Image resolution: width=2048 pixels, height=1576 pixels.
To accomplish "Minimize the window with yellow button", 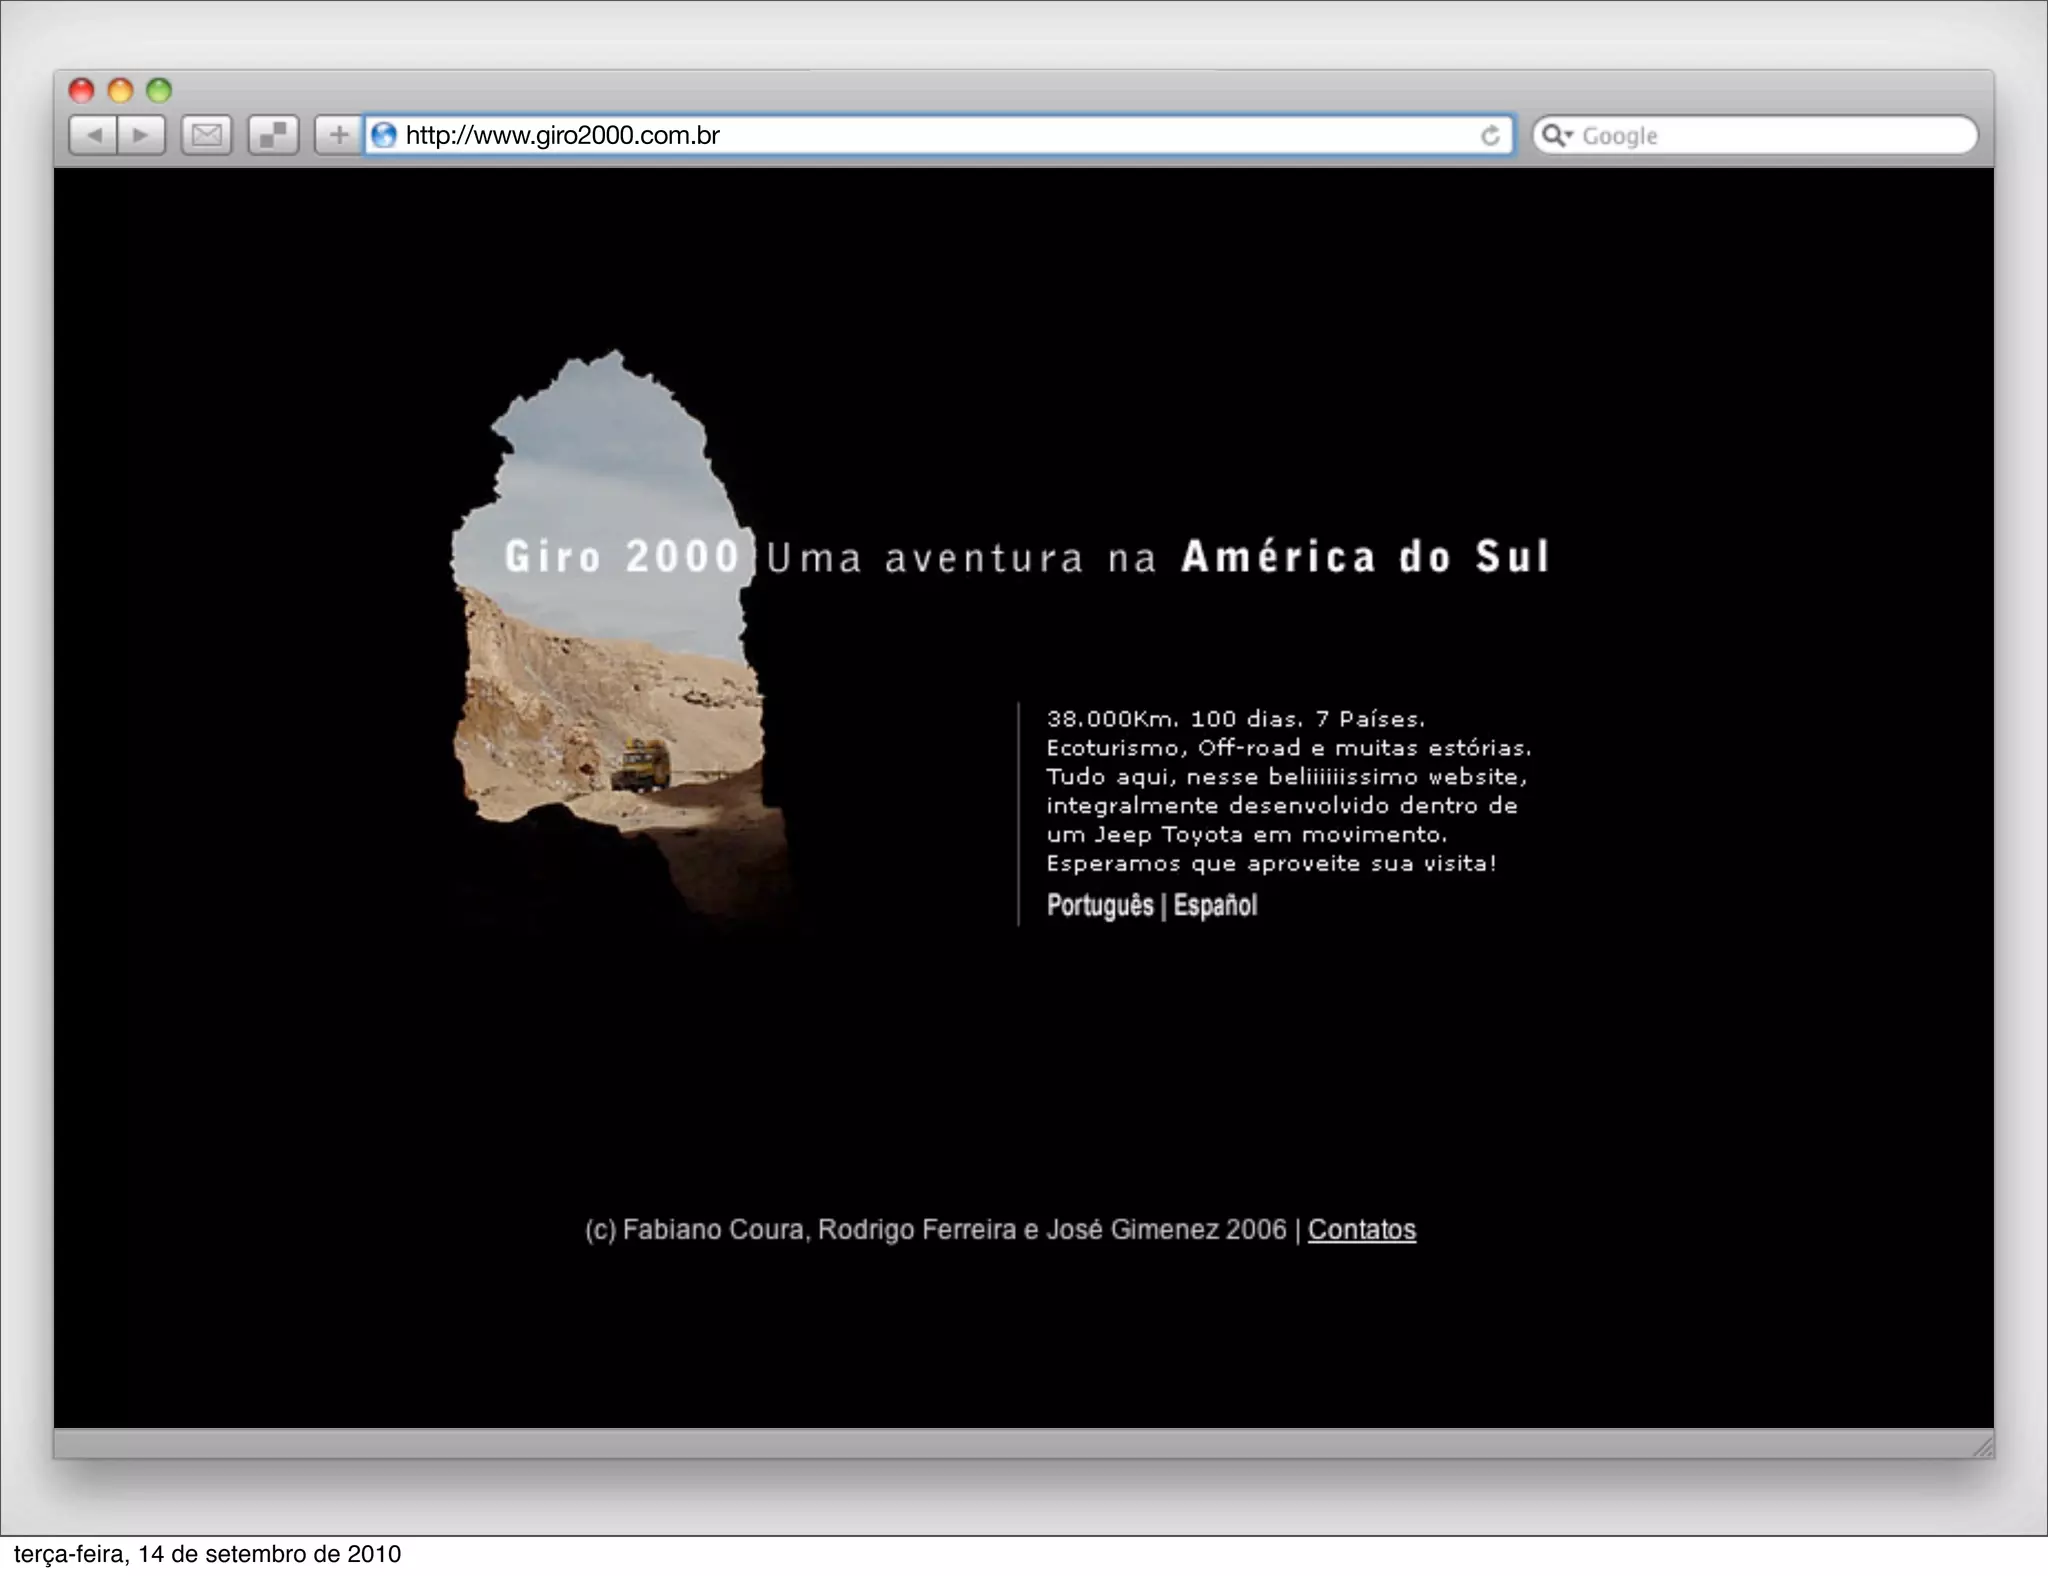I will [120, 90].
